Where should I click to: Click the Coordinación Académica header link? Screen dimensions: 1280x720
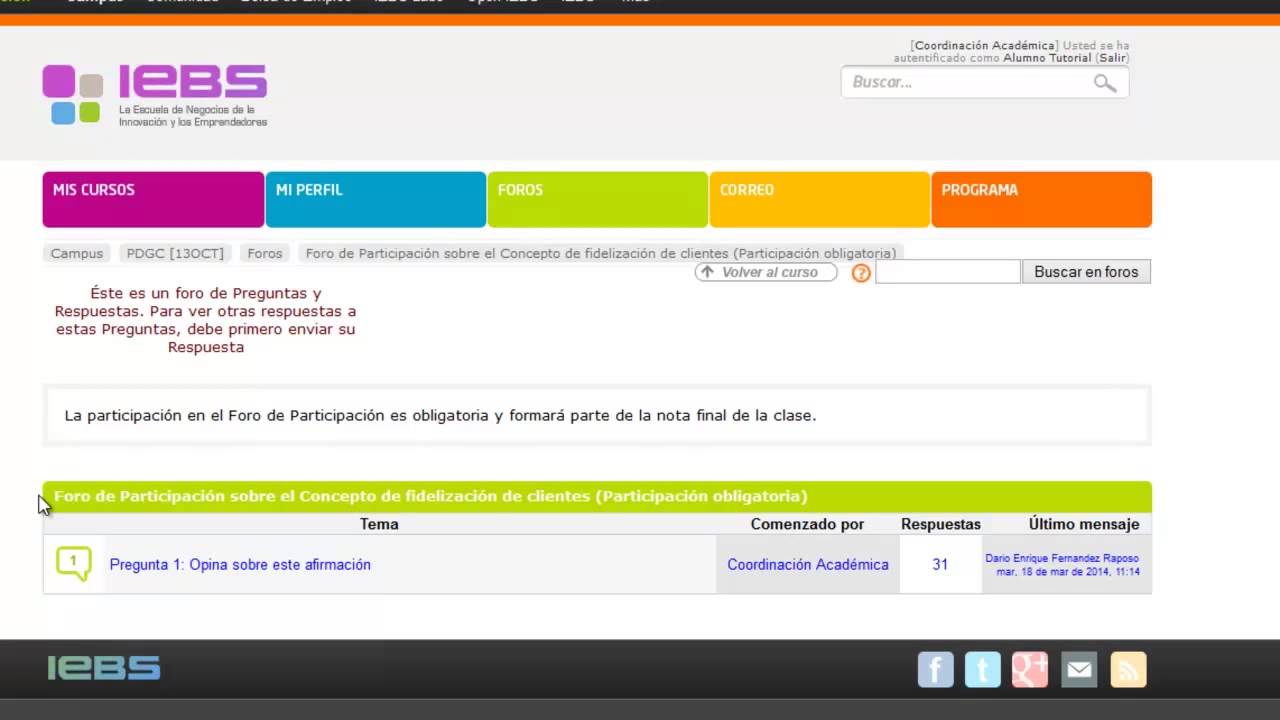(x=984, y=46)
